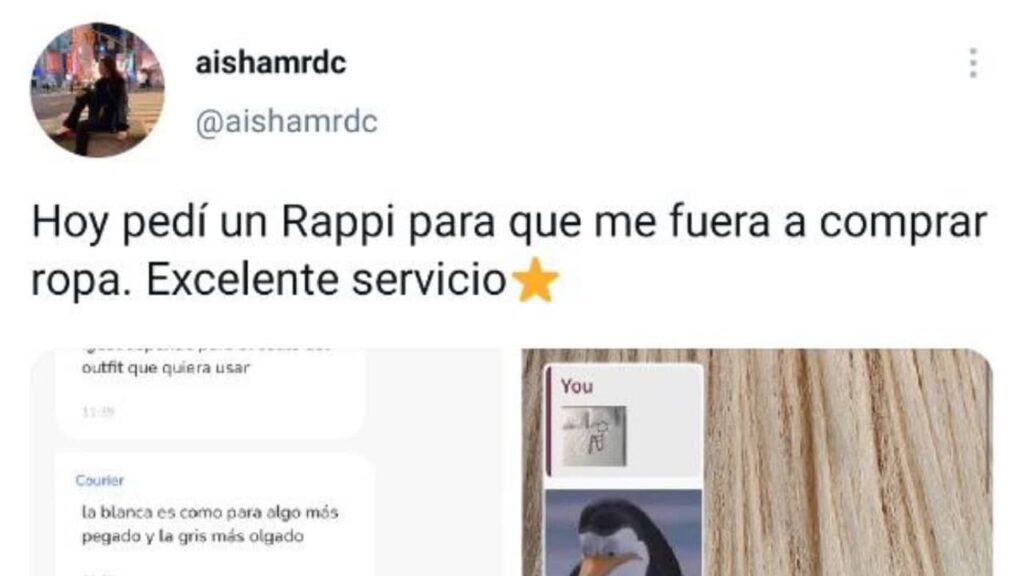This screenshot has height=576, width=1024.
Task: Click the 'Hoy pedí un' tweet opening words
Action: click(150, 223)
